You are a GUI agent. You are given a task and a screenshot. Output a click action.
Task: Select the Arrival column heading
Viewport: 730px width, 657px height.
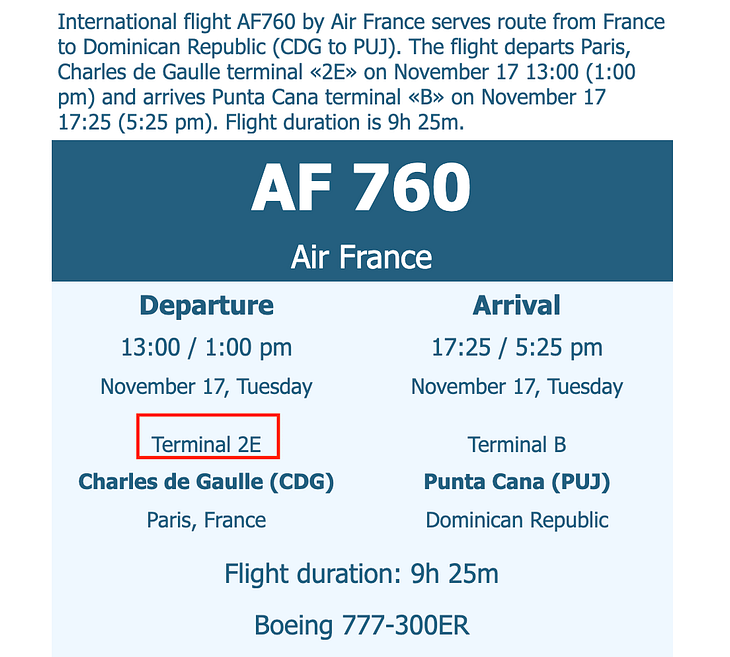pyautogui.click(x=516, y=305)
